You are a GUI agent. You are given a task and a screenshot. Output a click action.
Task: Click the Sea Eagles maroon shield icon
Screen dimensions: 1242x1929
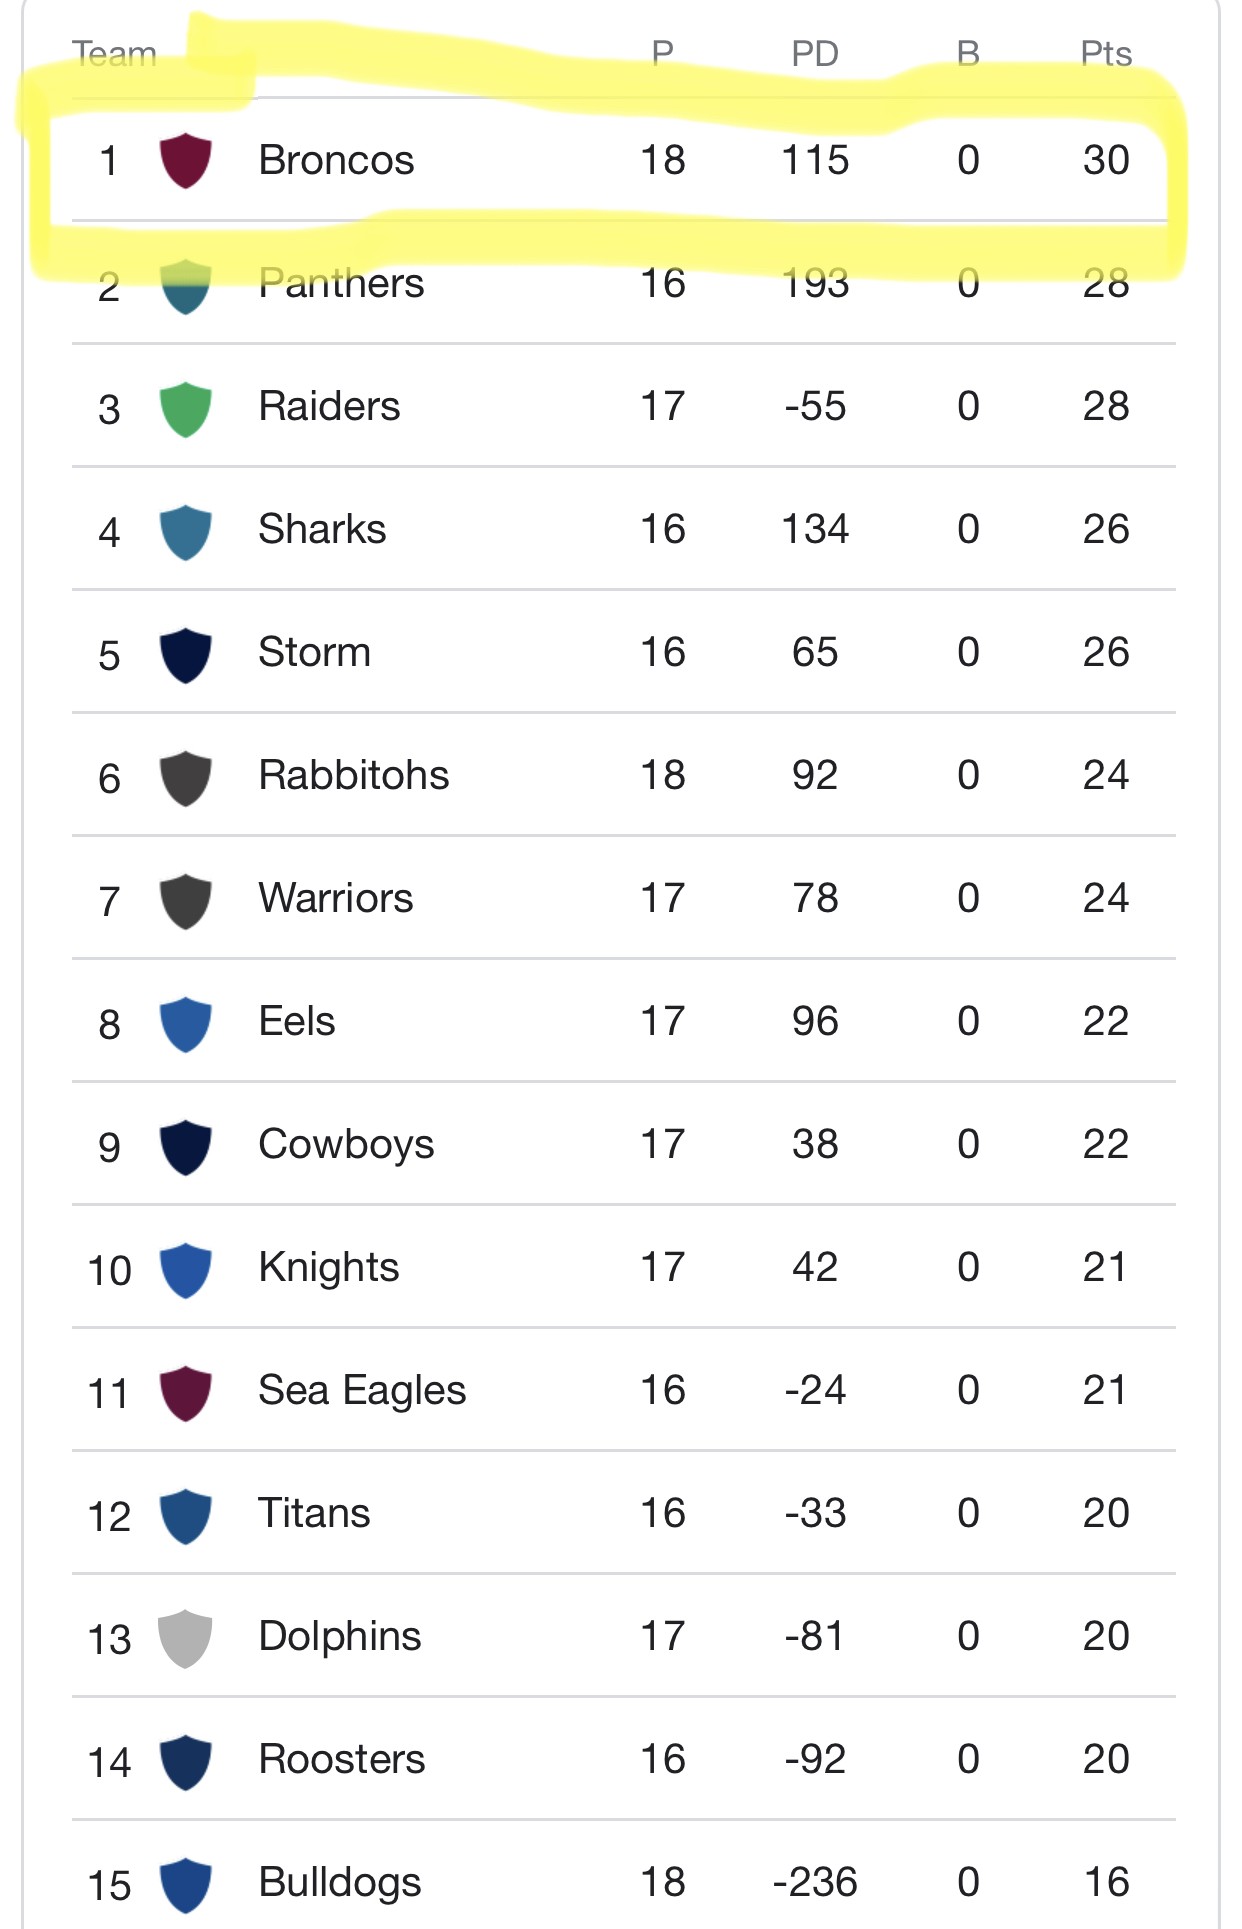click(x=186, y=1393)
